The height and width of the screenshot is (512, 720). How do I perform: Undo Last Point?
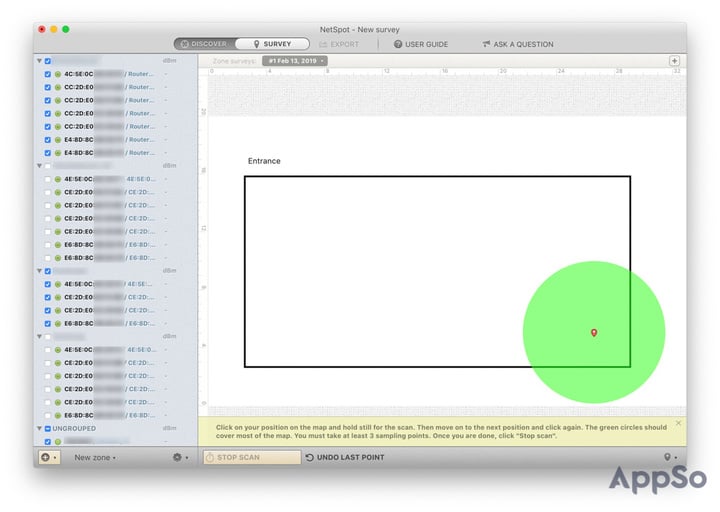tap(345, 457)
